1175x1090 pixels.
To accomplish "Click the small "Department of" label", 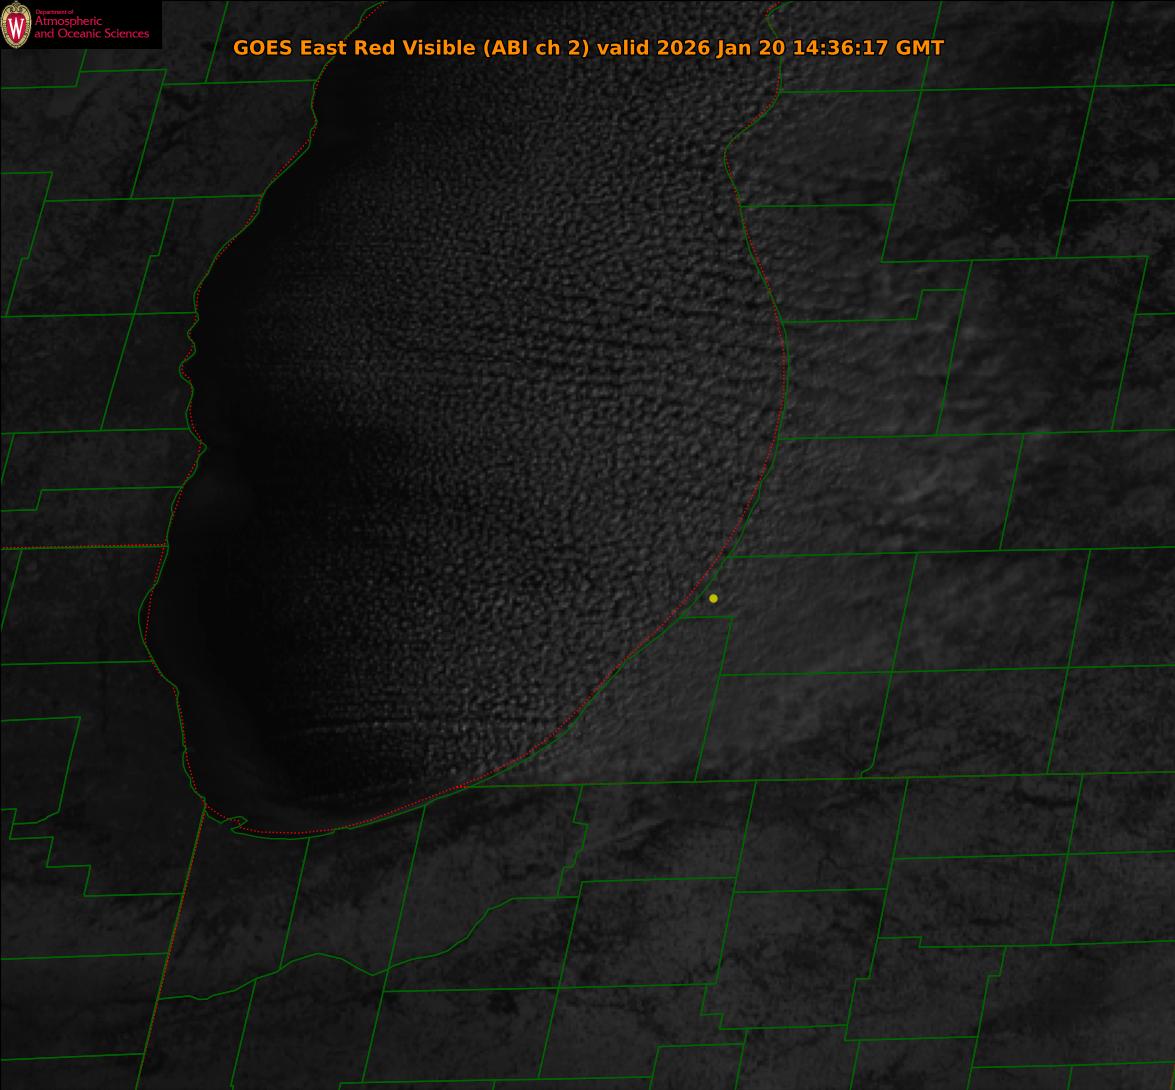I will pos(54,12).
